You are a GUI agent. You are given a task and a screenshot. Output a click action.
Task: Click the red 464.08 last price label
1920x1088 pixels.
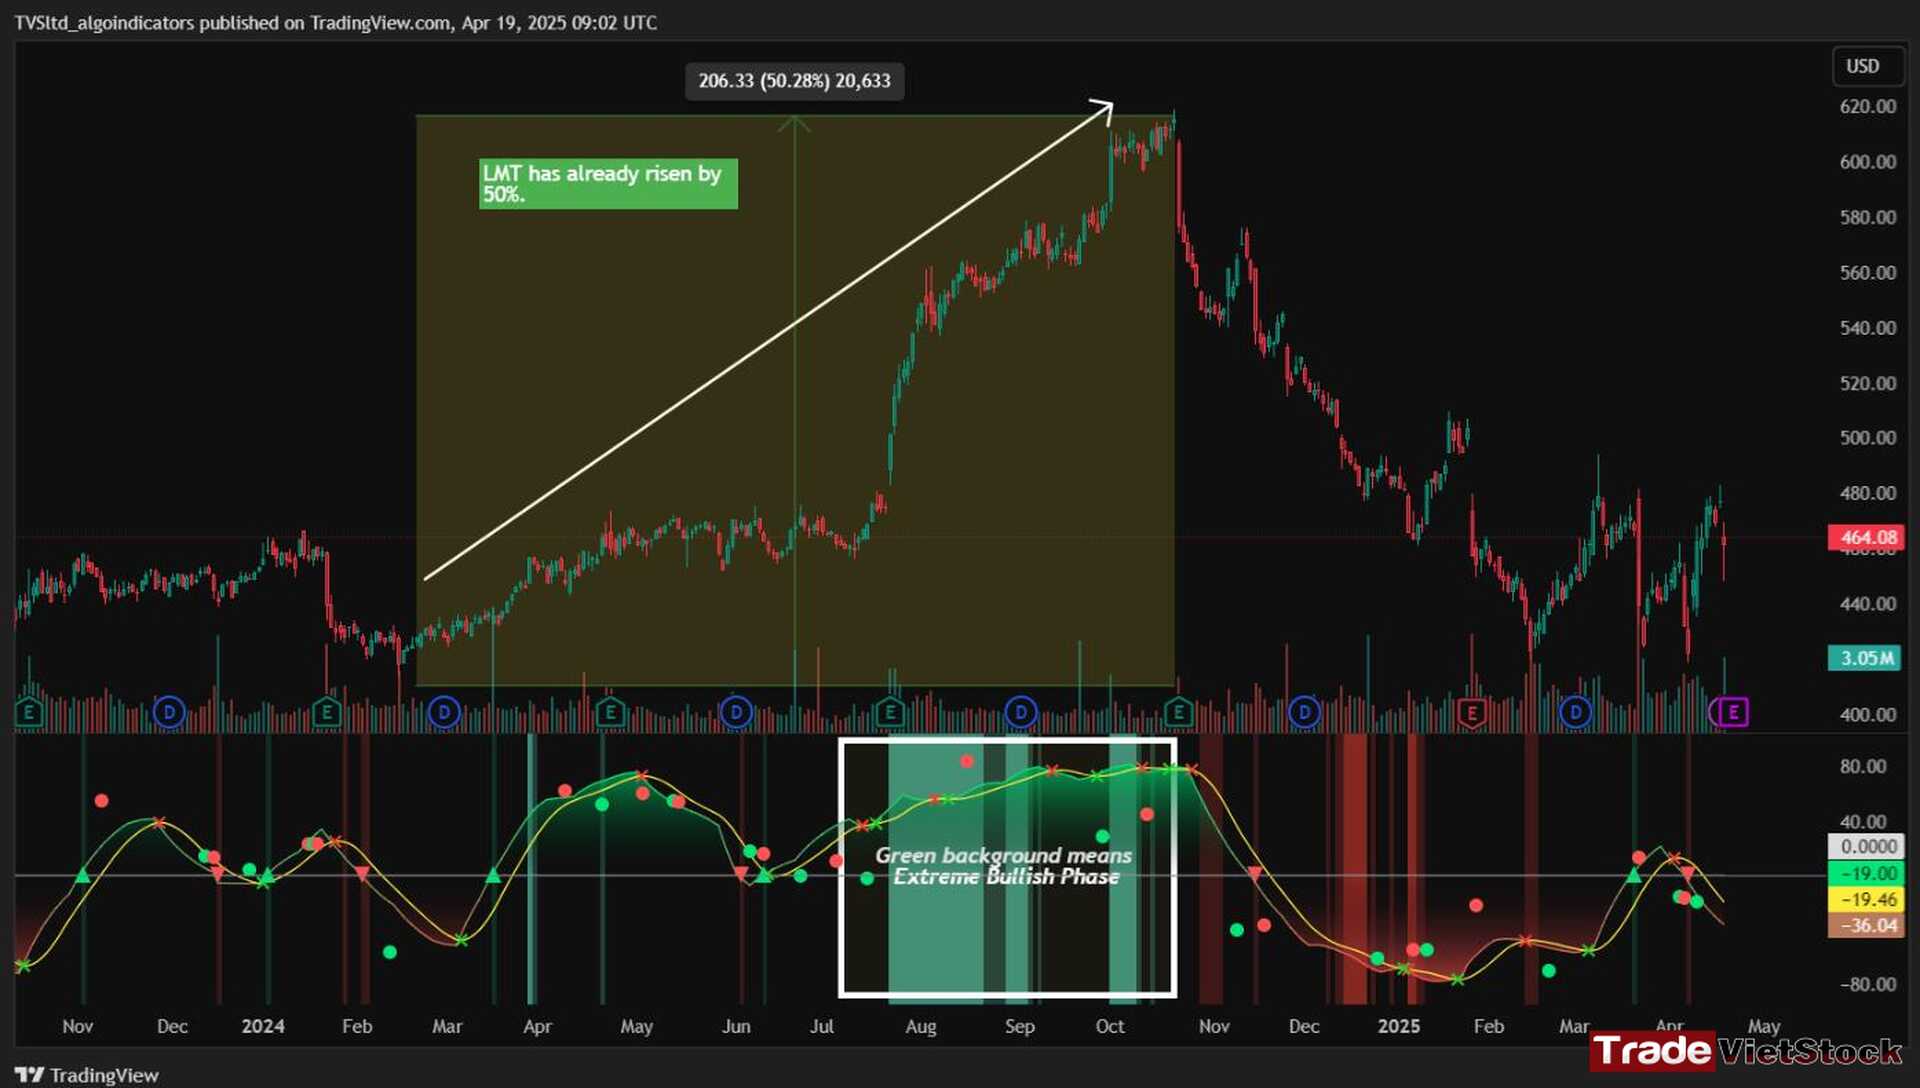(x=1866, y=537)
